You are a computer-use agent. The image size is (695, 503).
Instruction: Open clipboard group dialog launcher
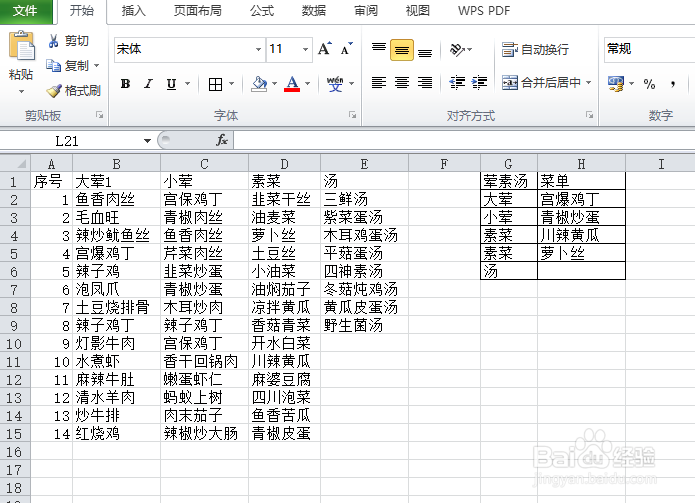[x=100, y=115]
